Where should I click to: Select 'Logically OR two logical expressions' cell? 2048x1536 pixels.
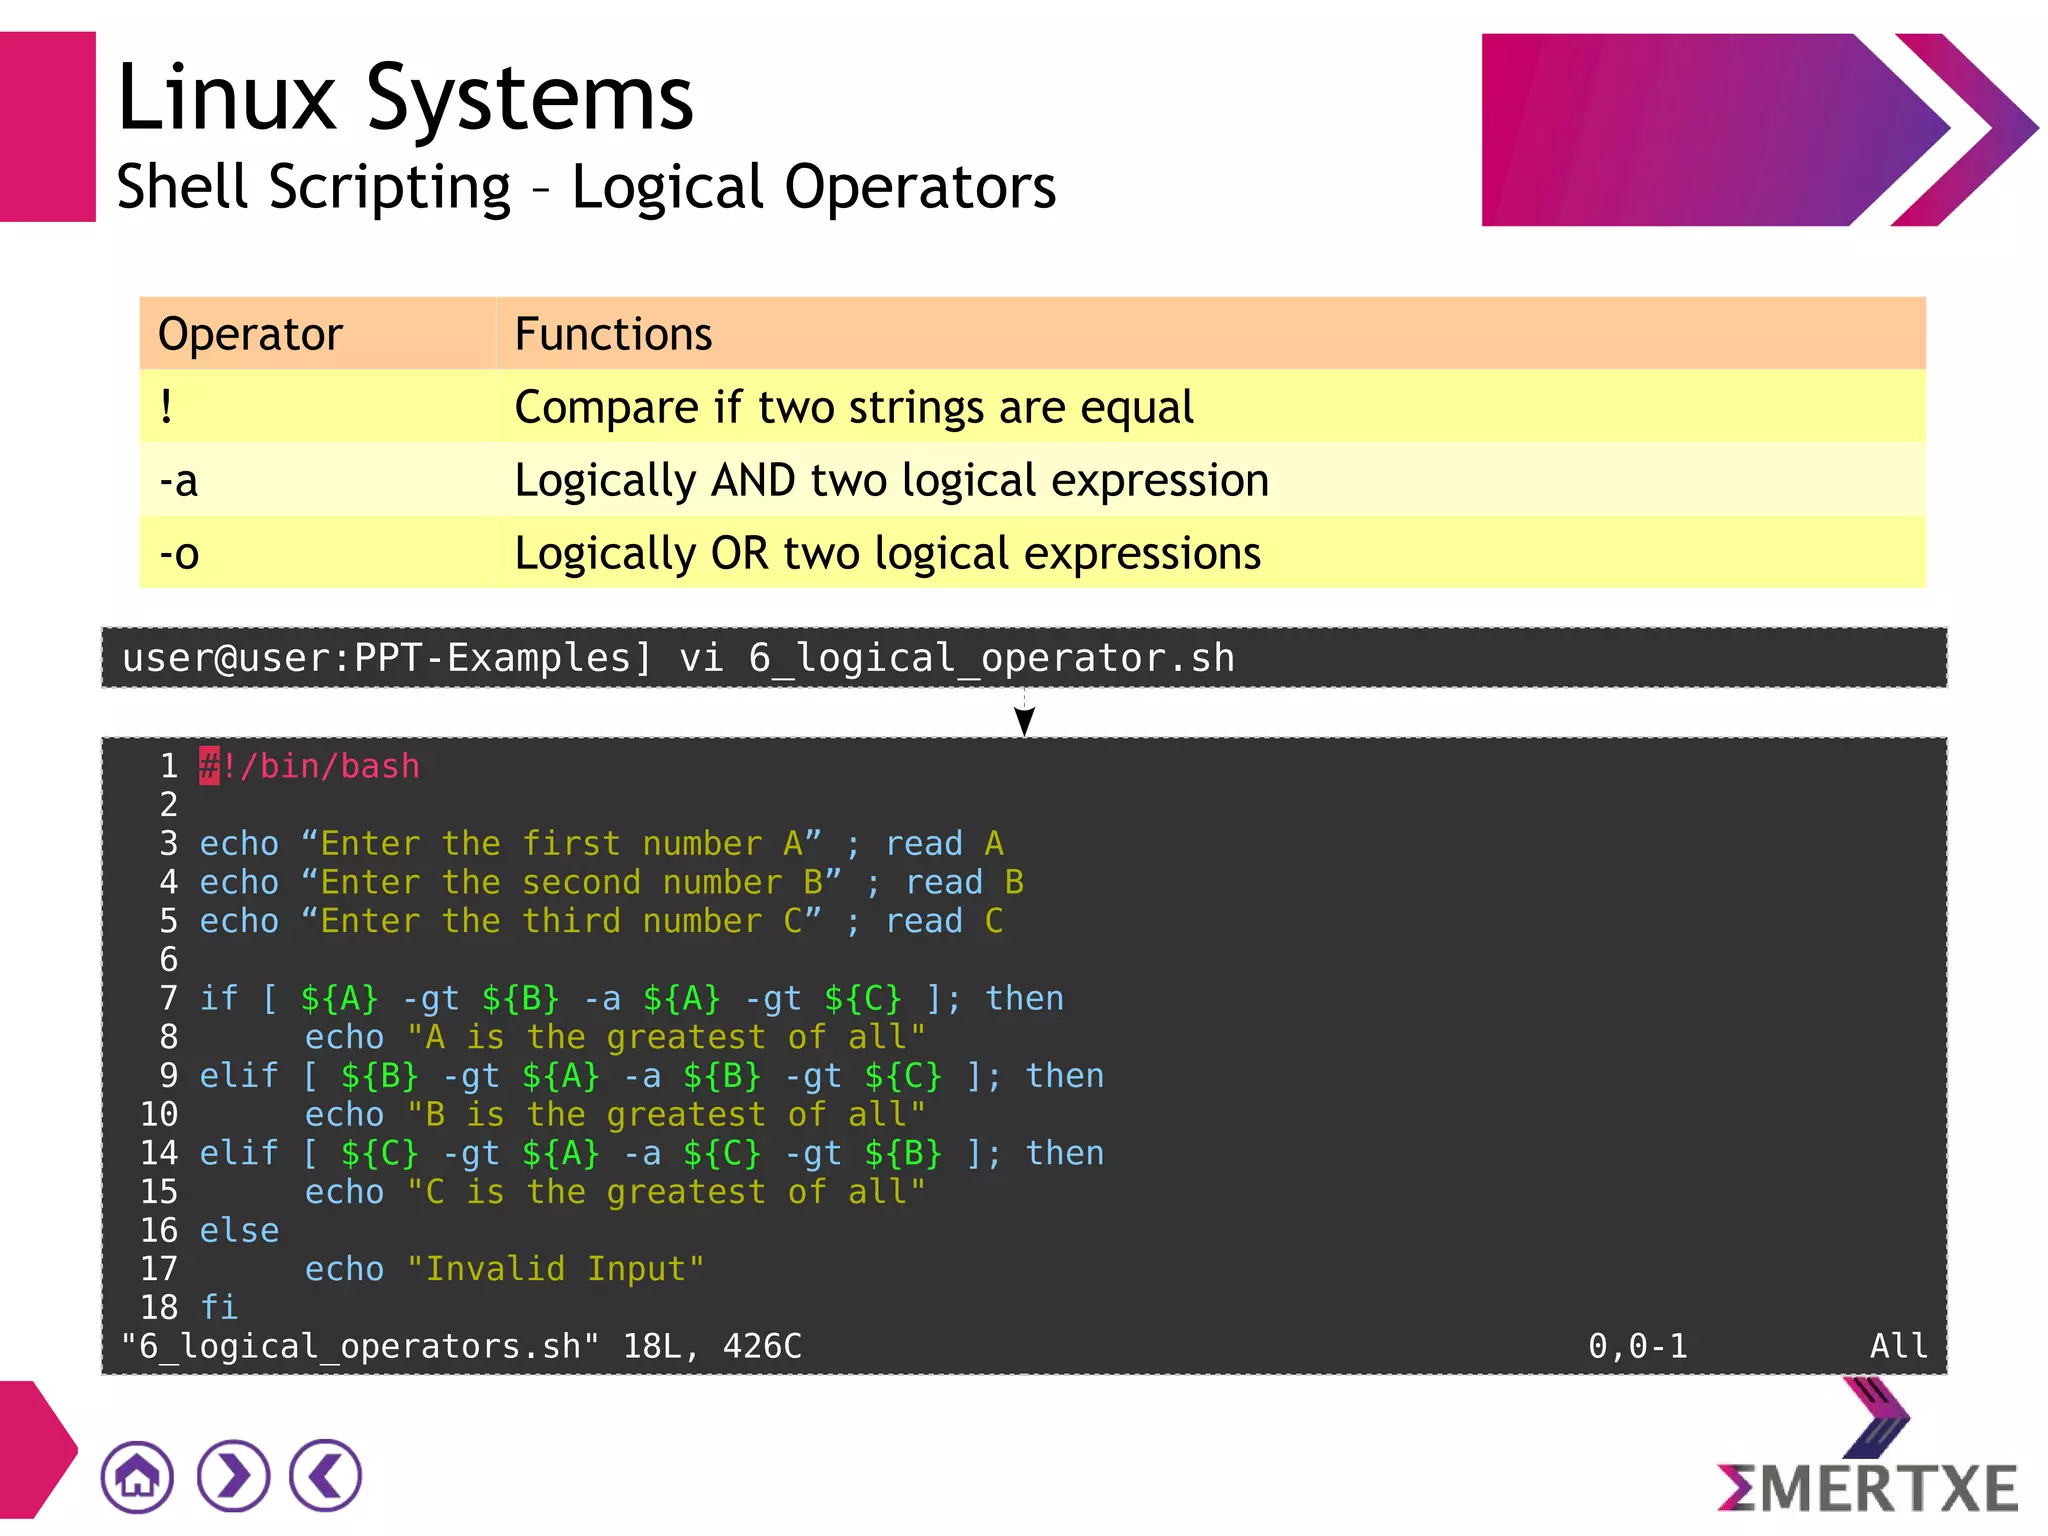1211,552
